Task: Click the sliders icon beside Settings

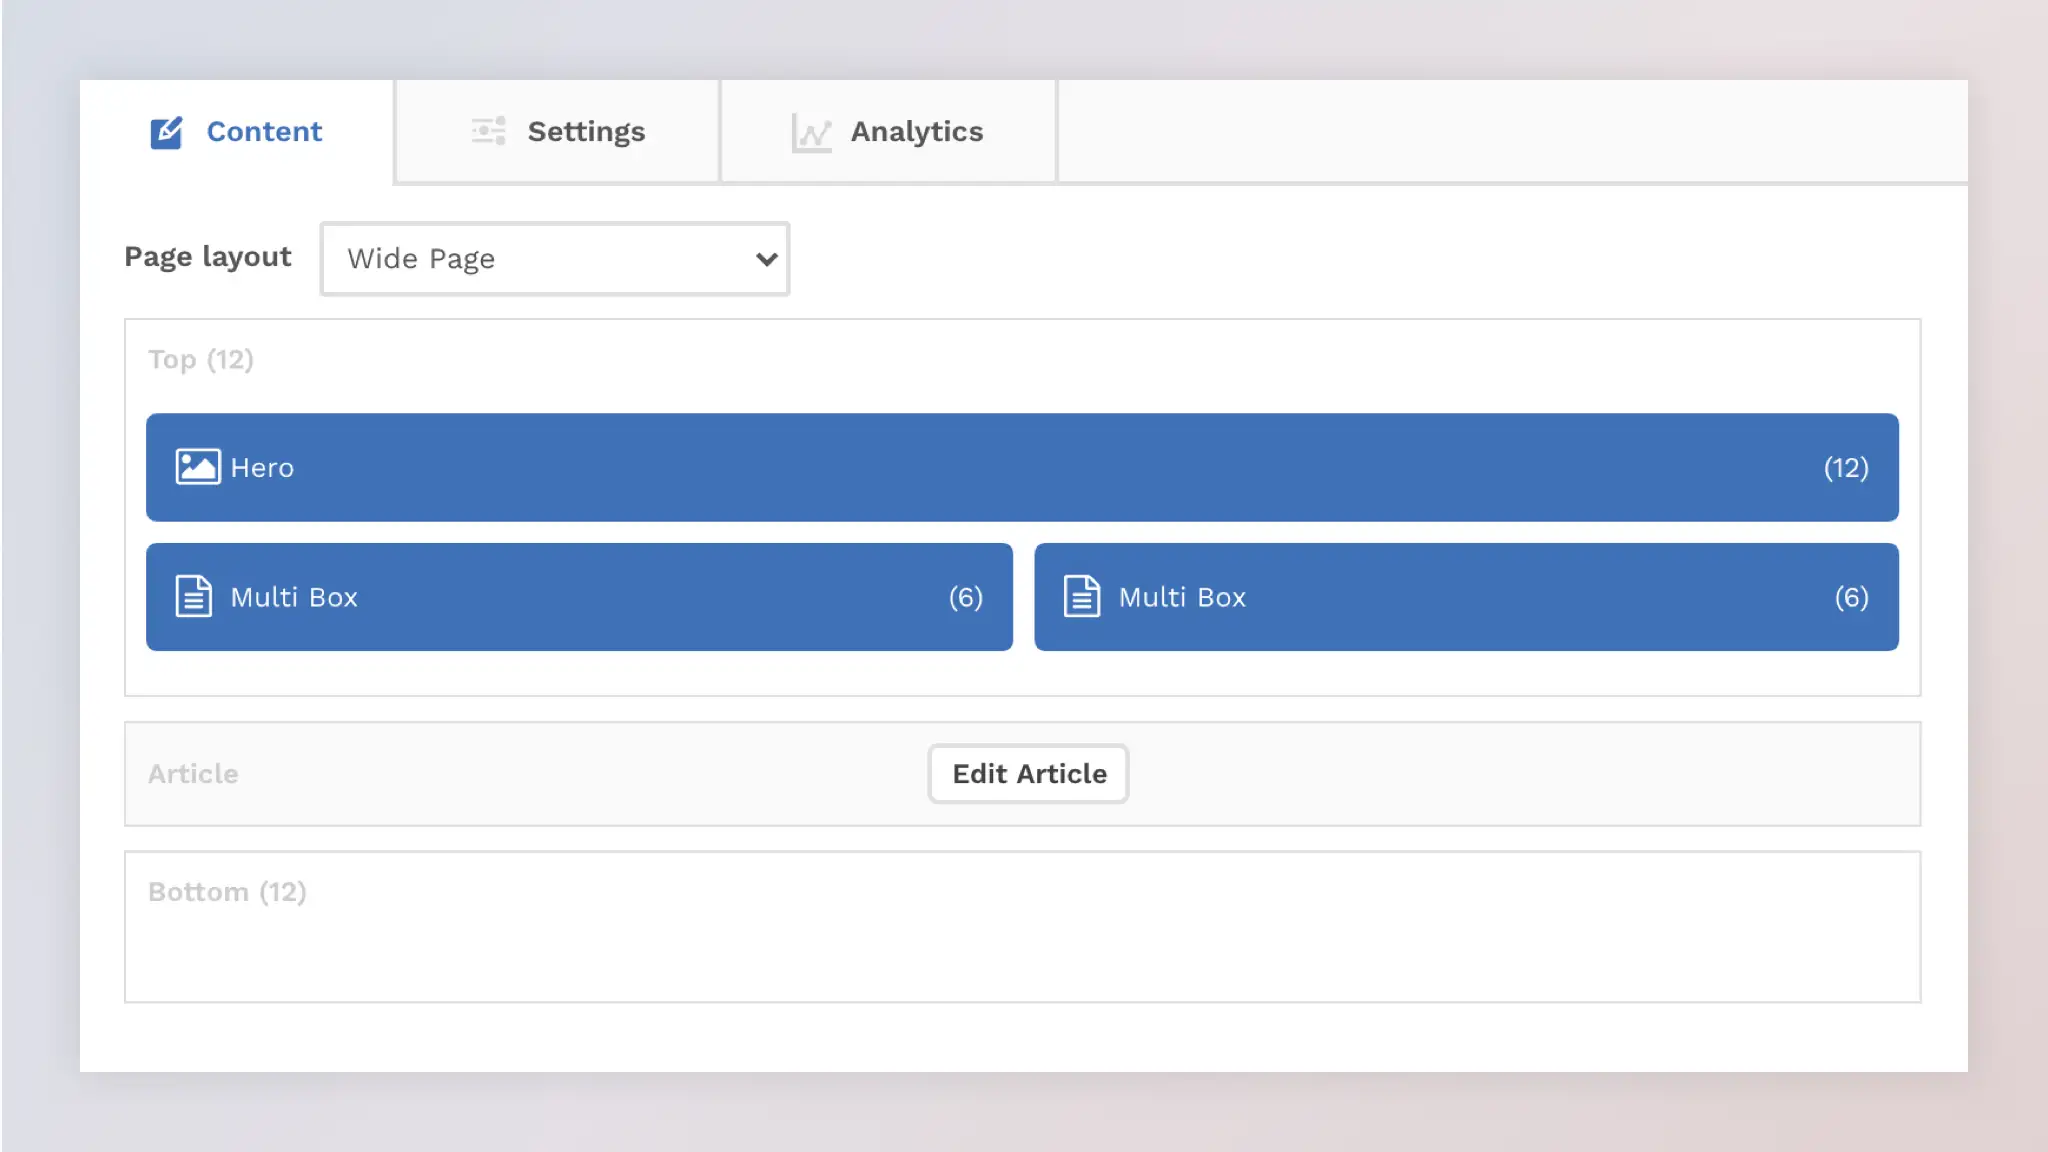Action: pos(487,131)
